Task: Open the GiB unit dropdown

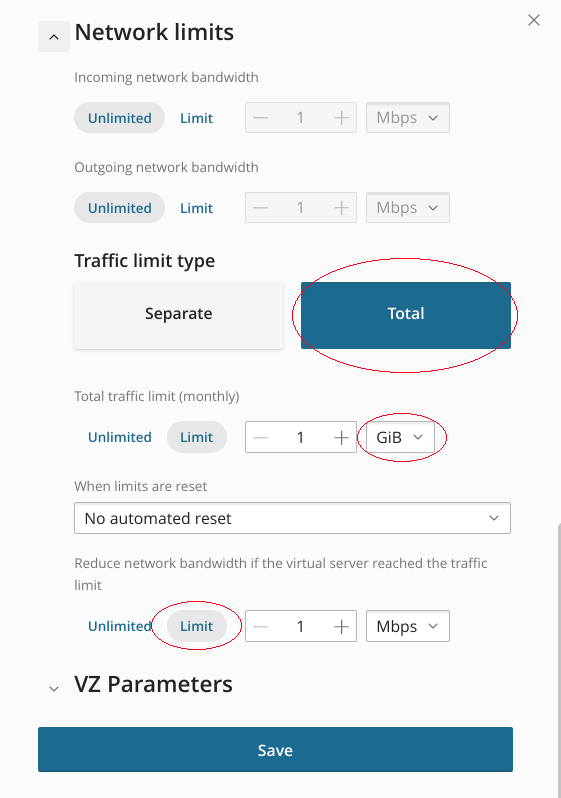Action: [x=400, y=437]
